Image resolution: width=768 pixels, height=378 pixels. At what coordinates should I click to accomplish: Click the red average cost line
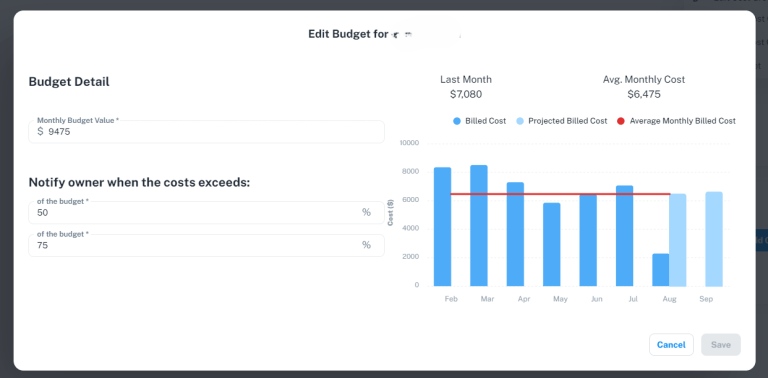click(560, 194)
